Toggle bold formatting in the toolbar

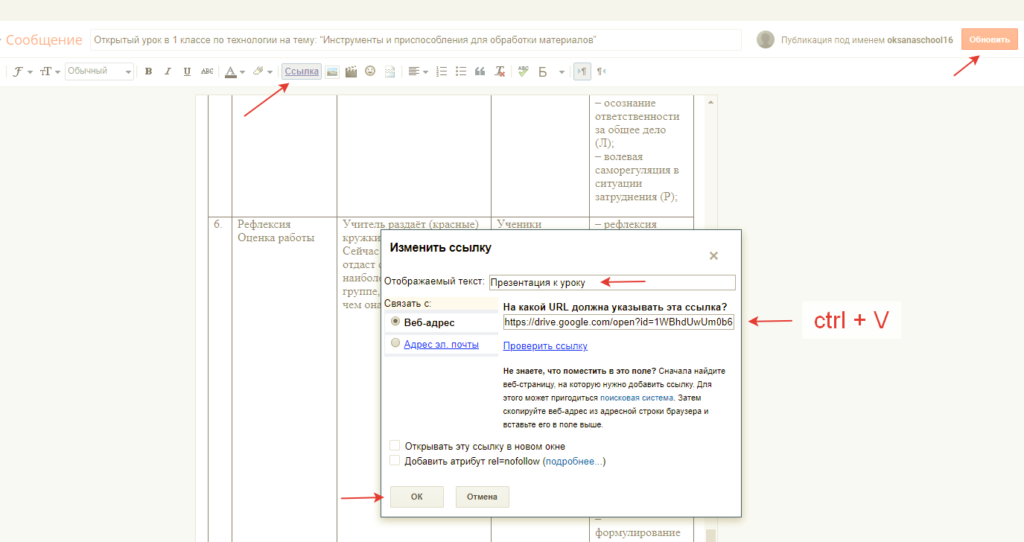[148, 71]
